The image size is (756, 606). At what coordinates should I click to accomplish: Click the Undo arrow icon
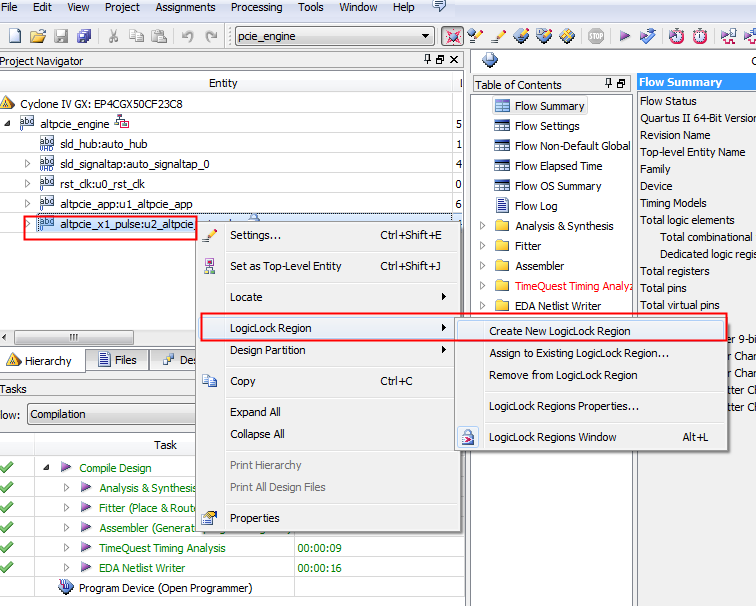[x=188, y=36]
